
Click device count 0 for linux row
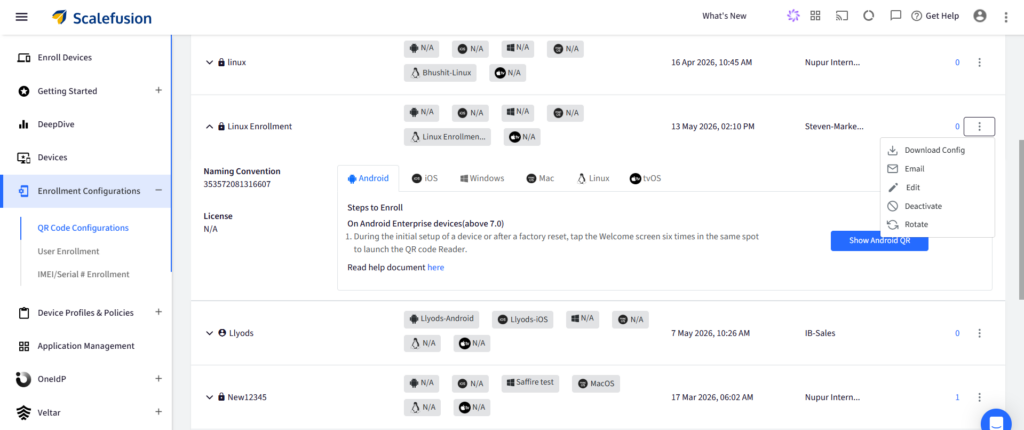pos(957,63)
